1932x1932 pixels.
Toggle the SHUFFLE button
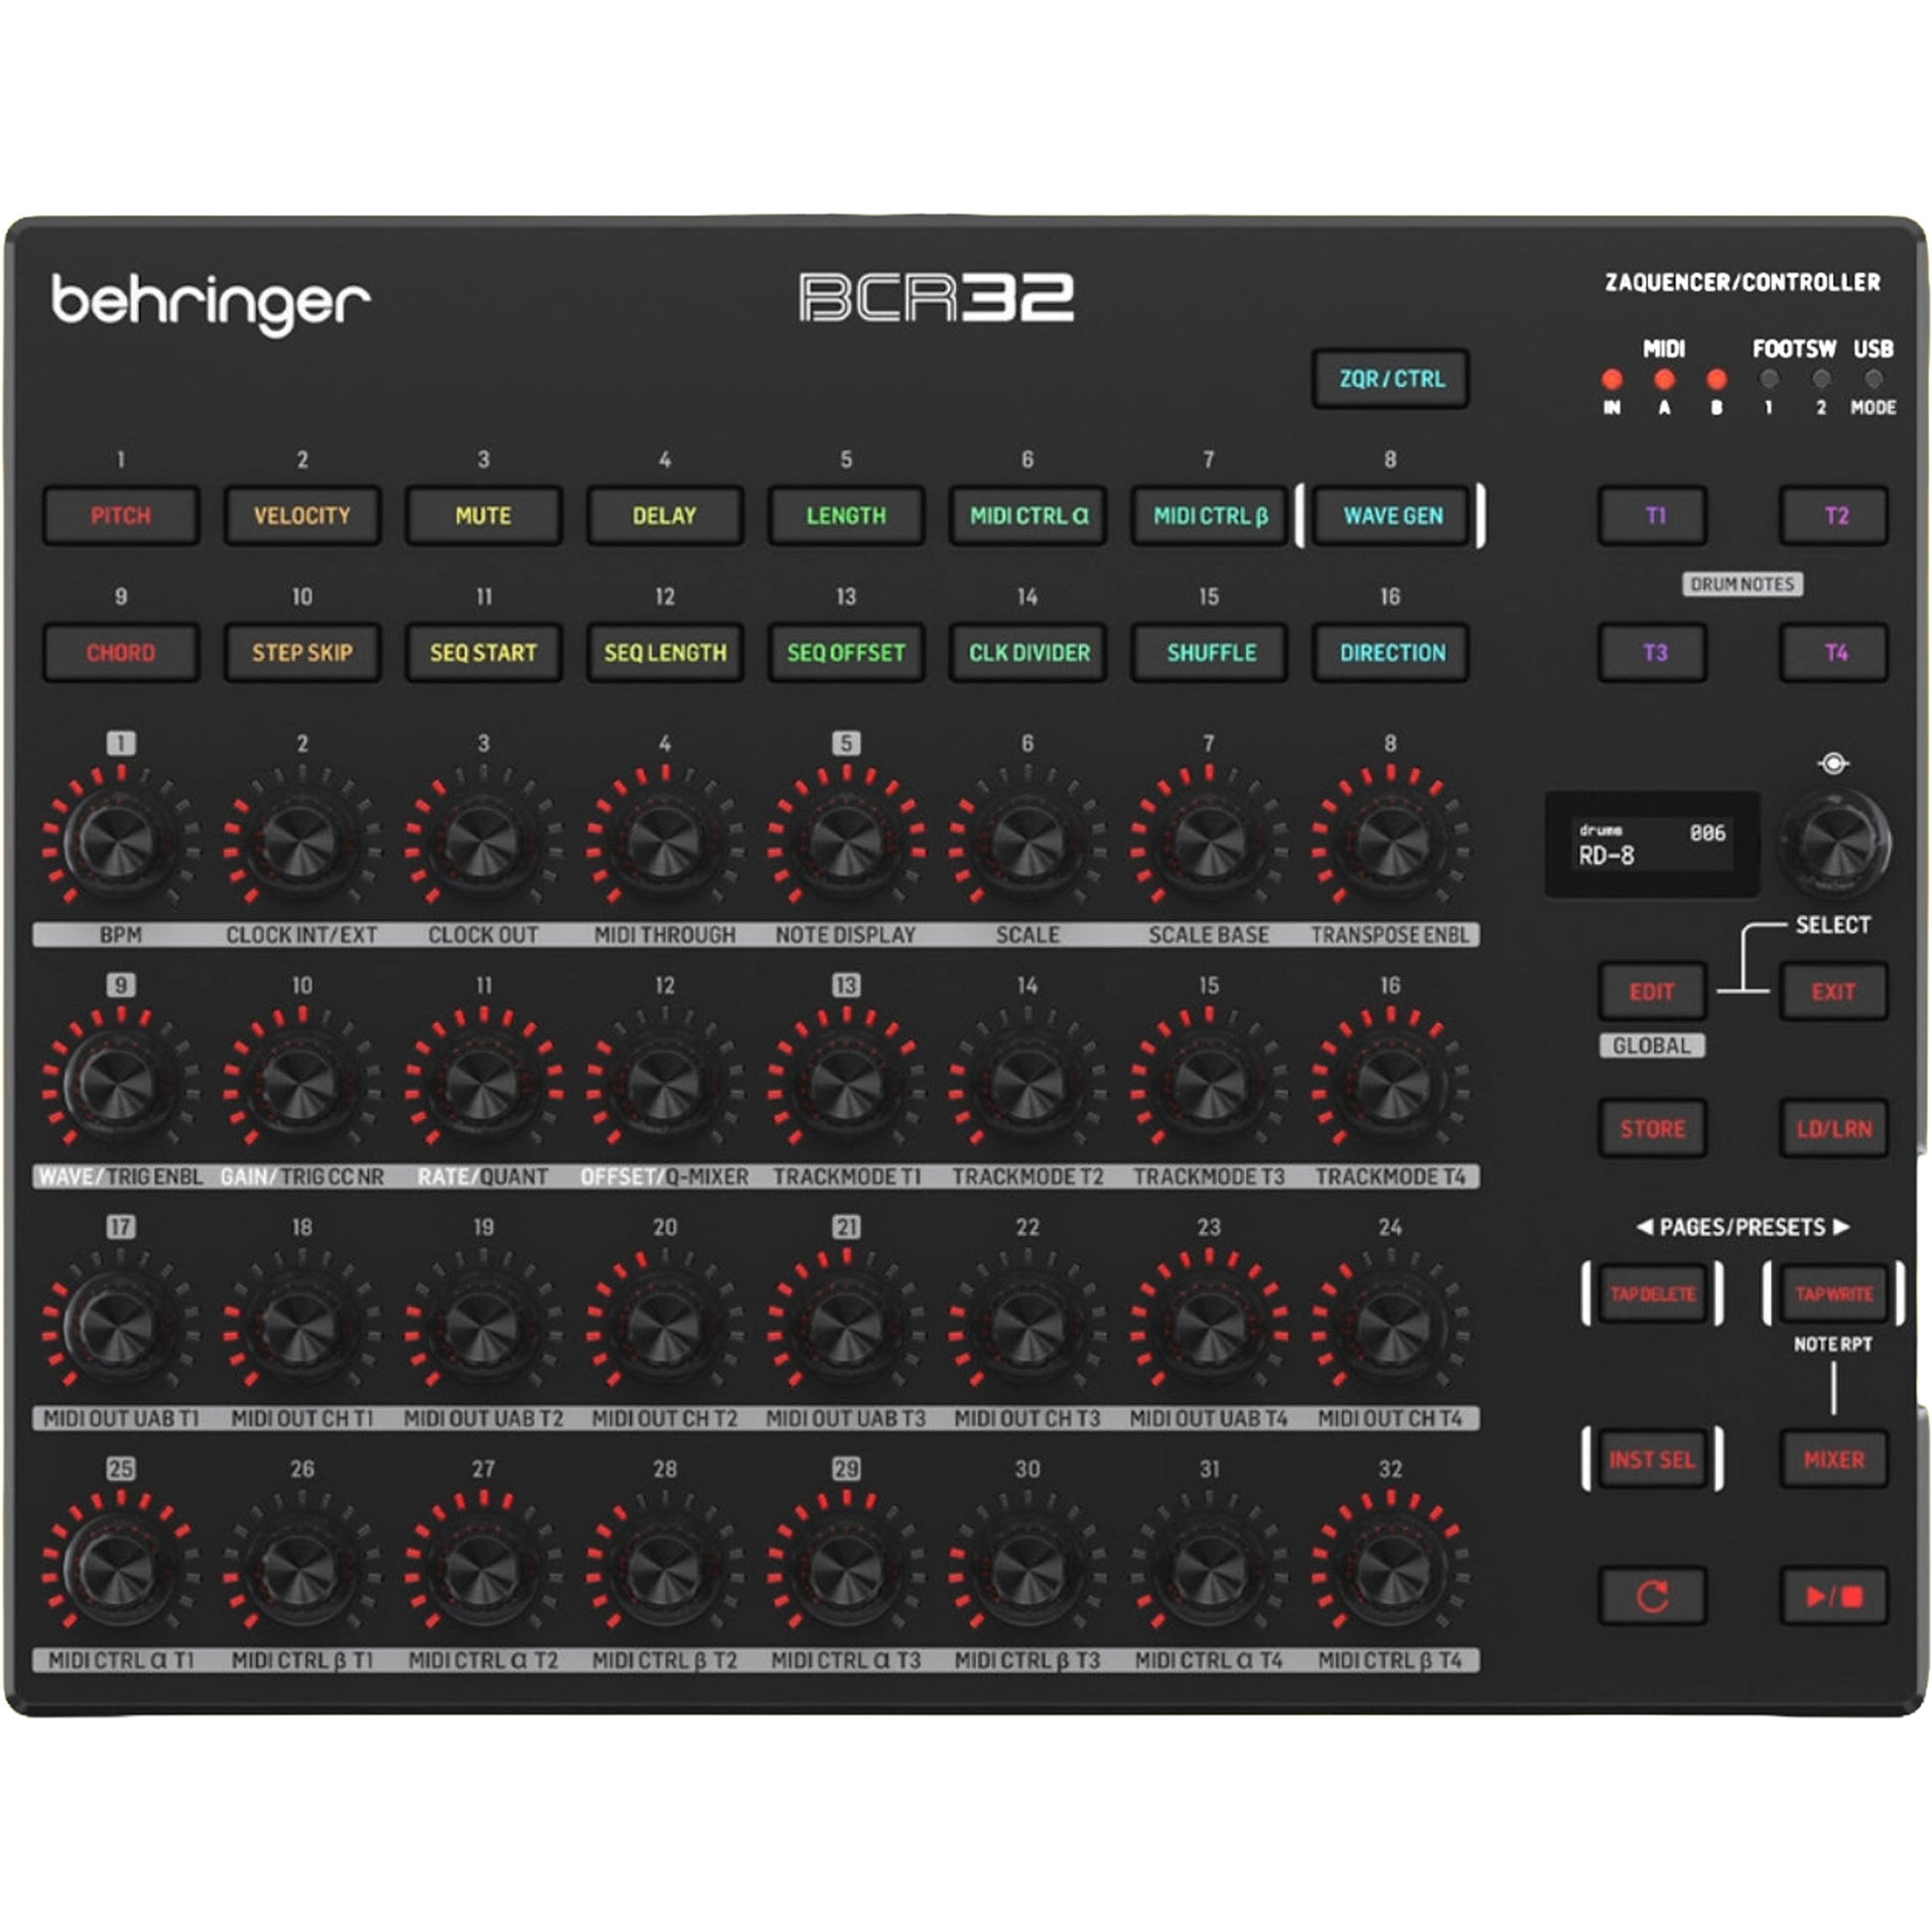click(1210, 653)
